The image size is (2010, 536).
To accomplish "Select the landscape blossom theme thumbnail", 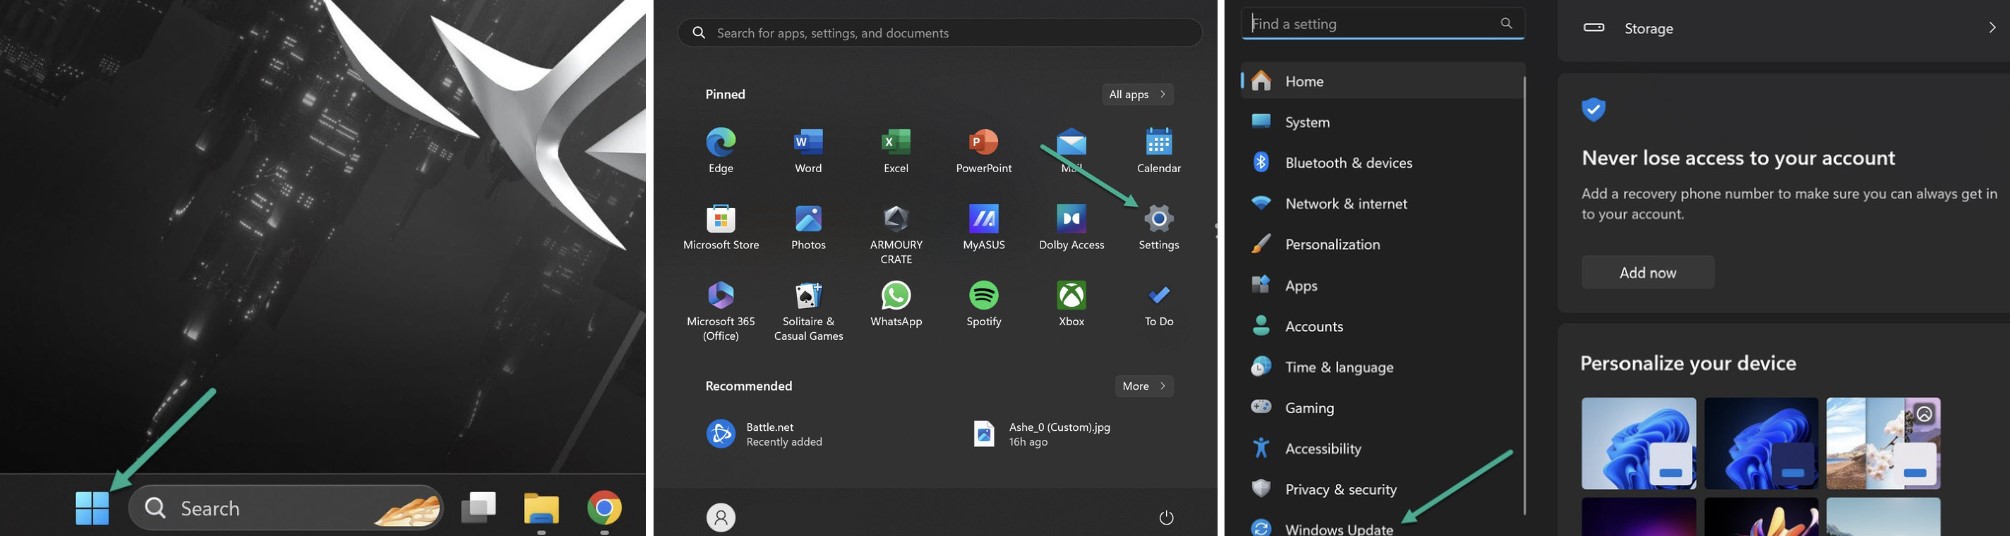I will (x=1883, y=443).
